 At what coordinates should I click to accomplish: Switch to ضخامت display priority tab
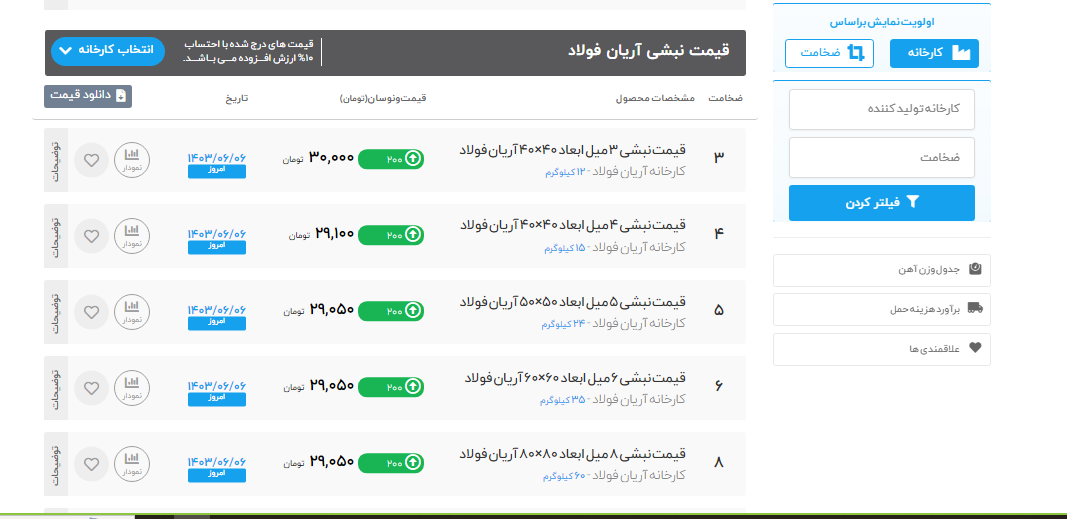[x=829, y=53]
